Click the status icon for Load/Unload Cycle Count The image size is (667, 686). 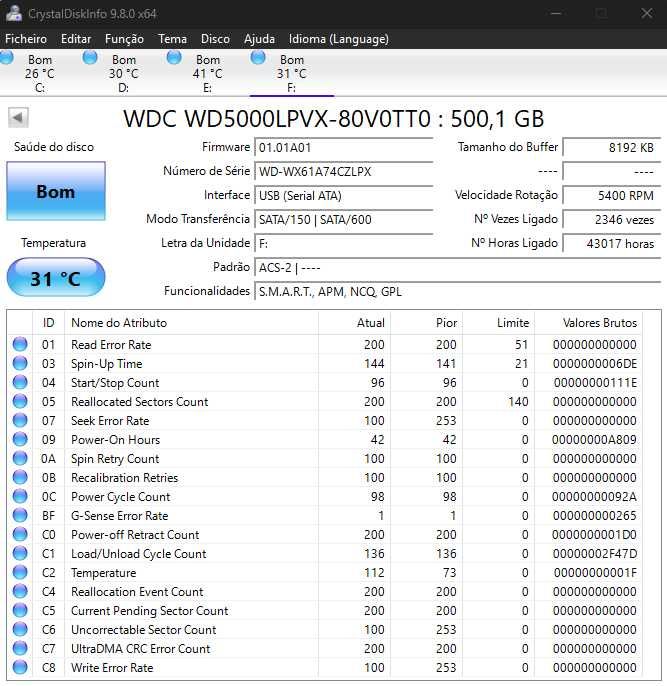tap(20, 553)
